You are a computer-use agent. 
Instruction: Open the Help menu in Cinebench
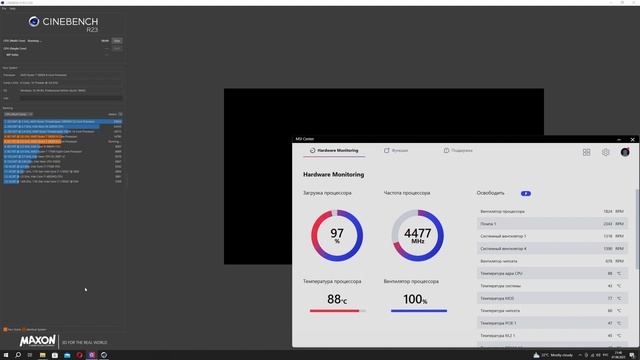click(13, 8)
